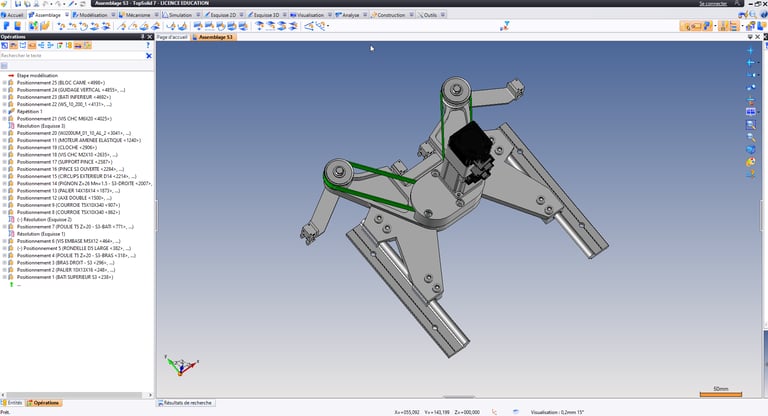This screenshot has width=768, height=416.
Task: Click the color palette rendering icon on right toolbar
Action: click(x=750, y=162)
